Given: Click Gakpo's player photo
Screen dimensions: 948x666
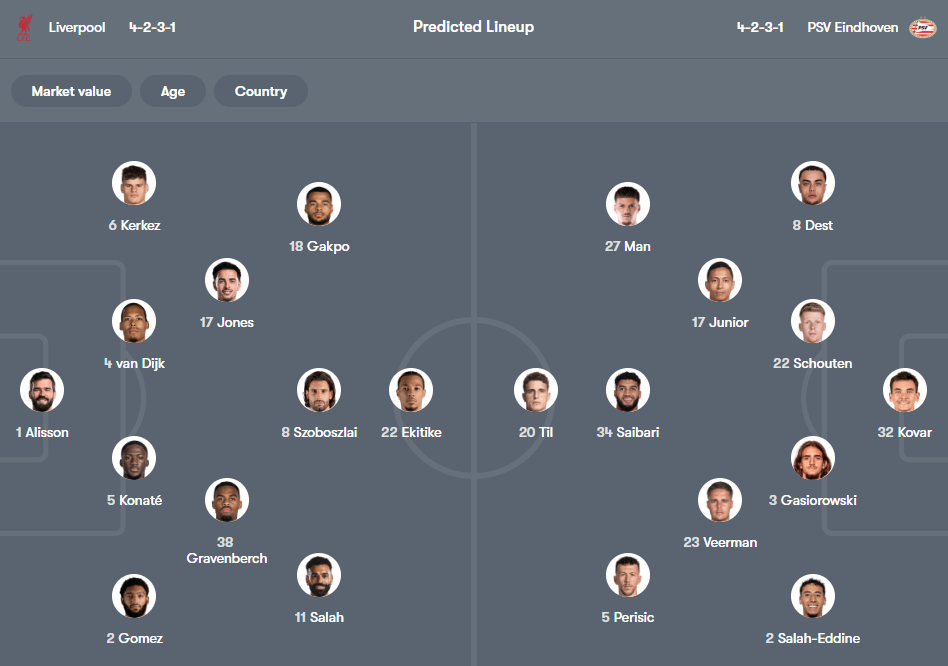Looking at the screenshot, I should (319, 203).
